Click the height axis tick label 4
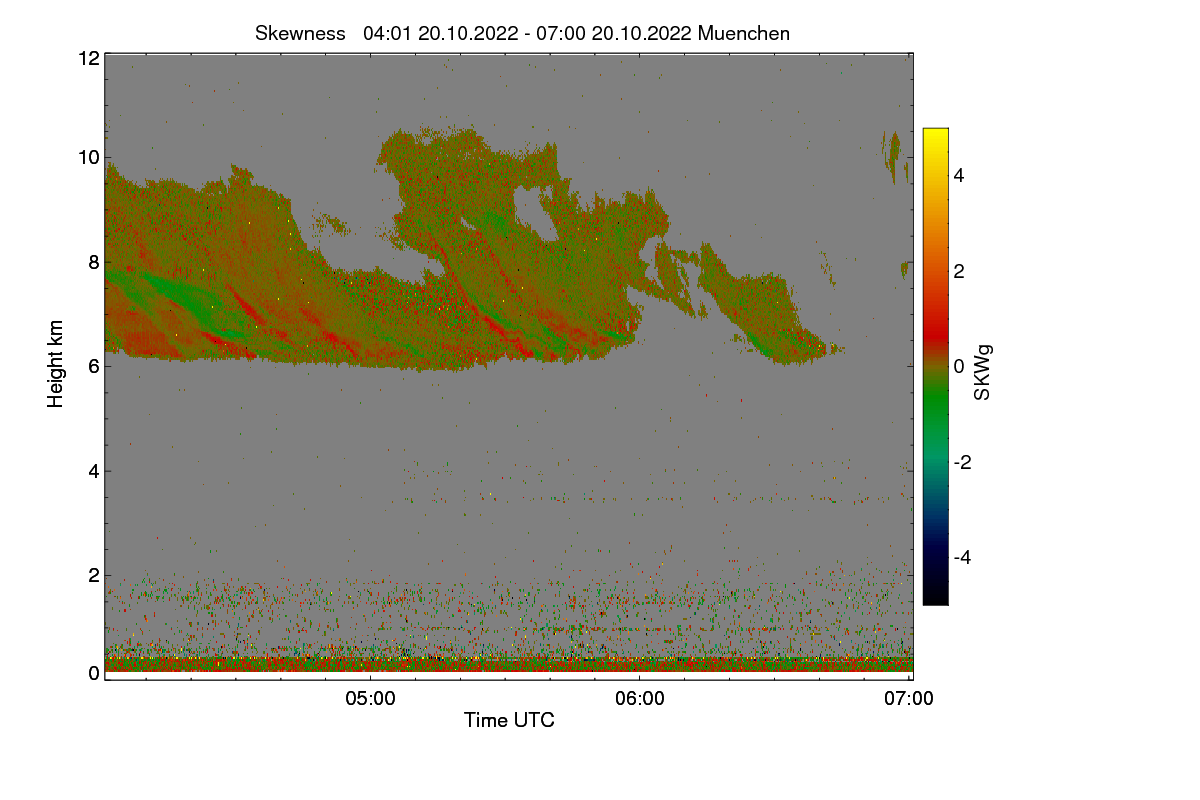 pyautogui.click(x=93, y=470)
